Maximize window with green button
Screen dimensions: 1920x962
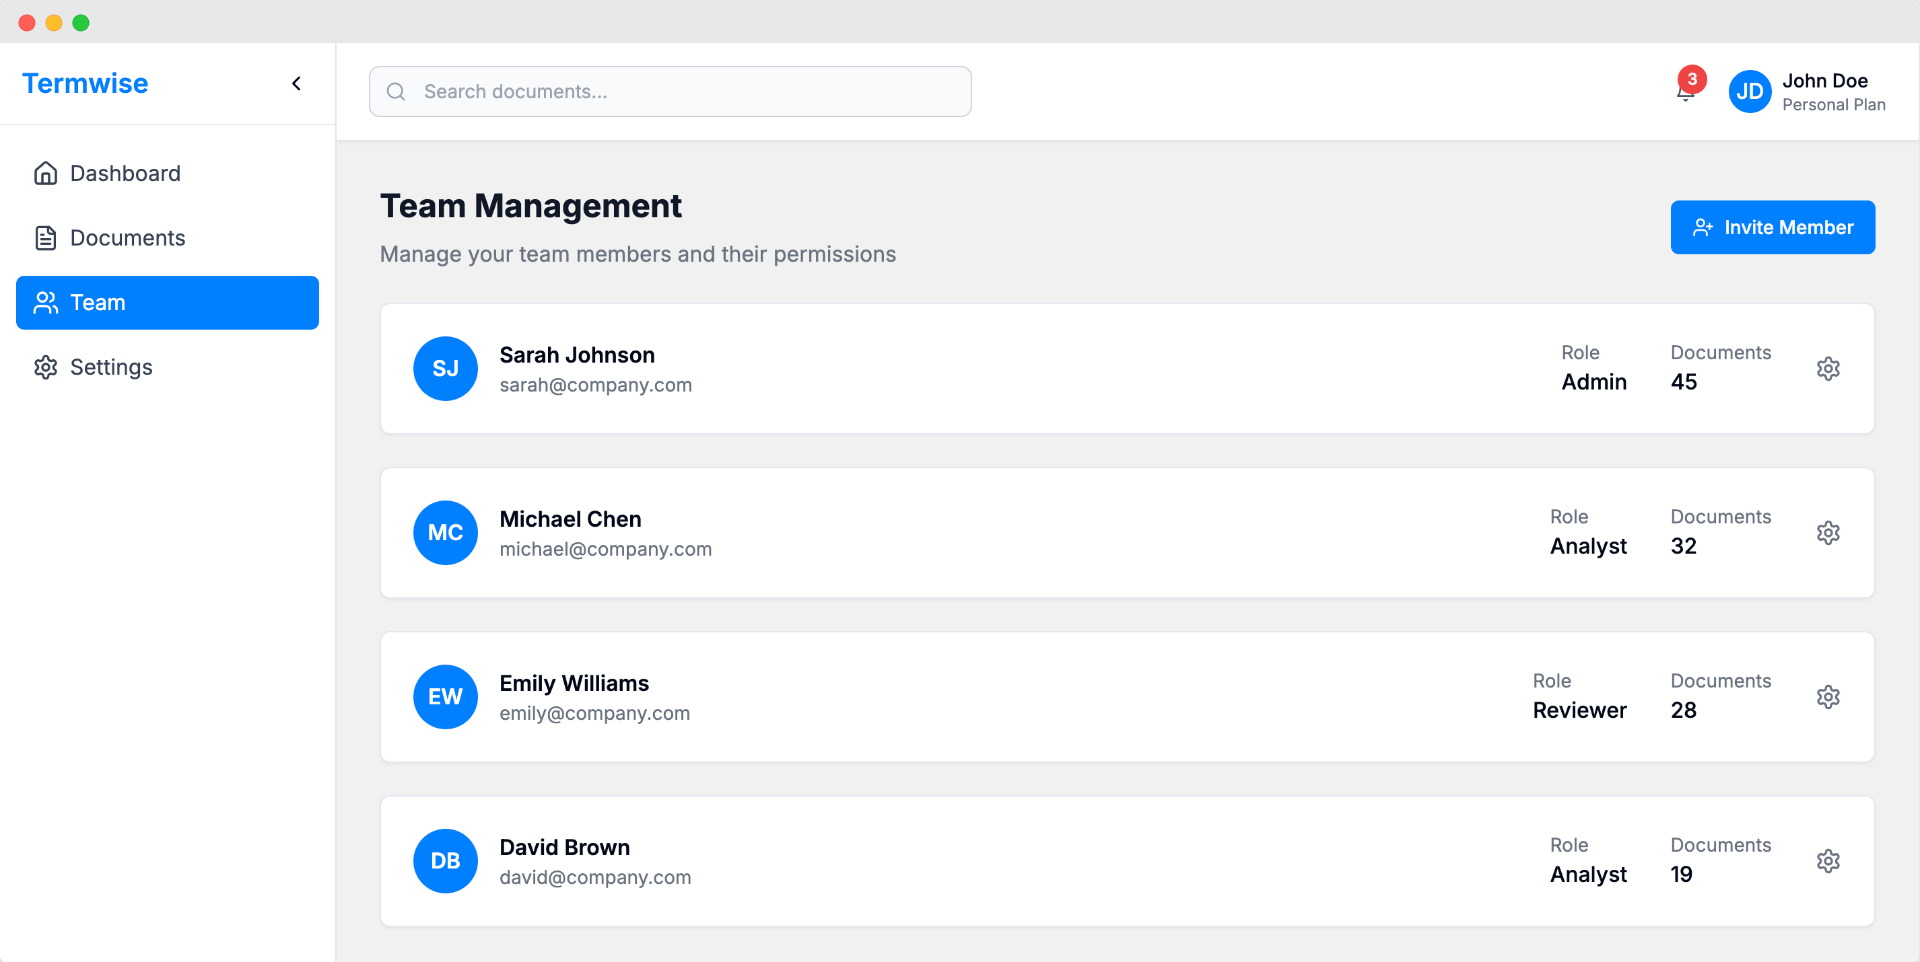[x=81, y=22]
